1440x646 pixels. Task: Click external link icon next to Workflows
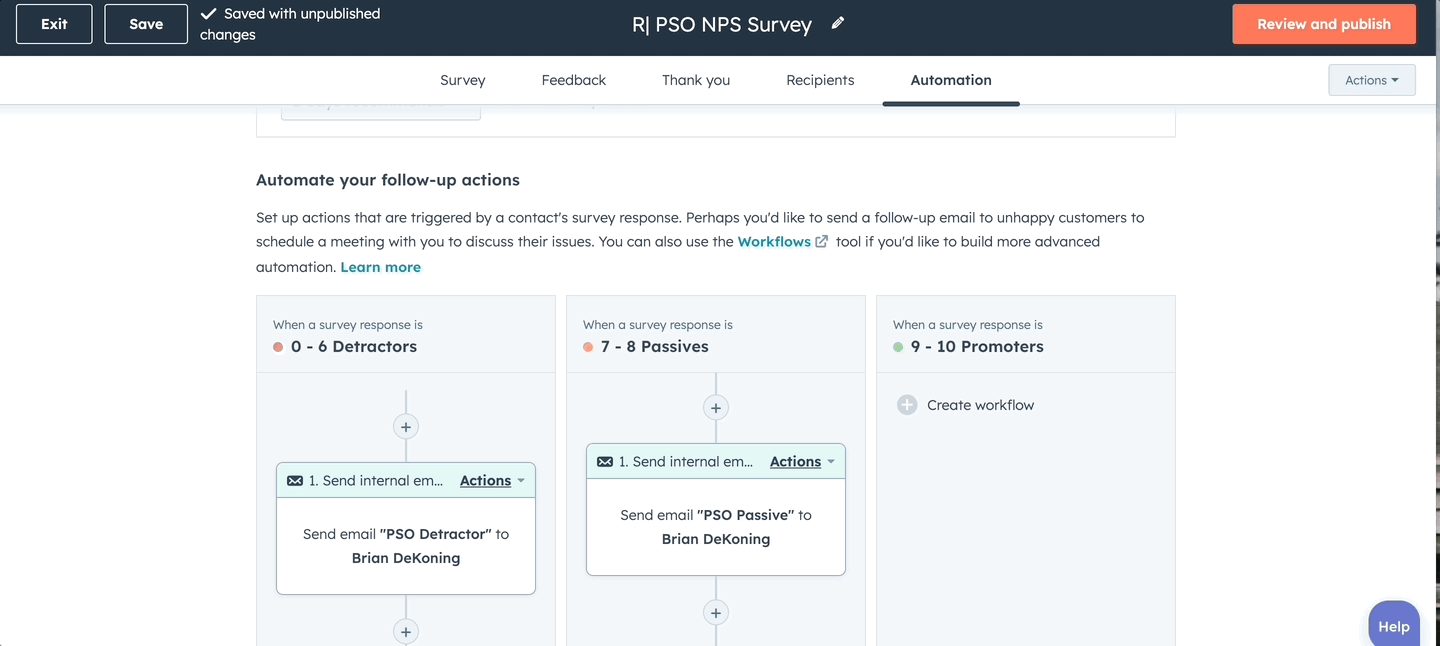pos(822,242)
